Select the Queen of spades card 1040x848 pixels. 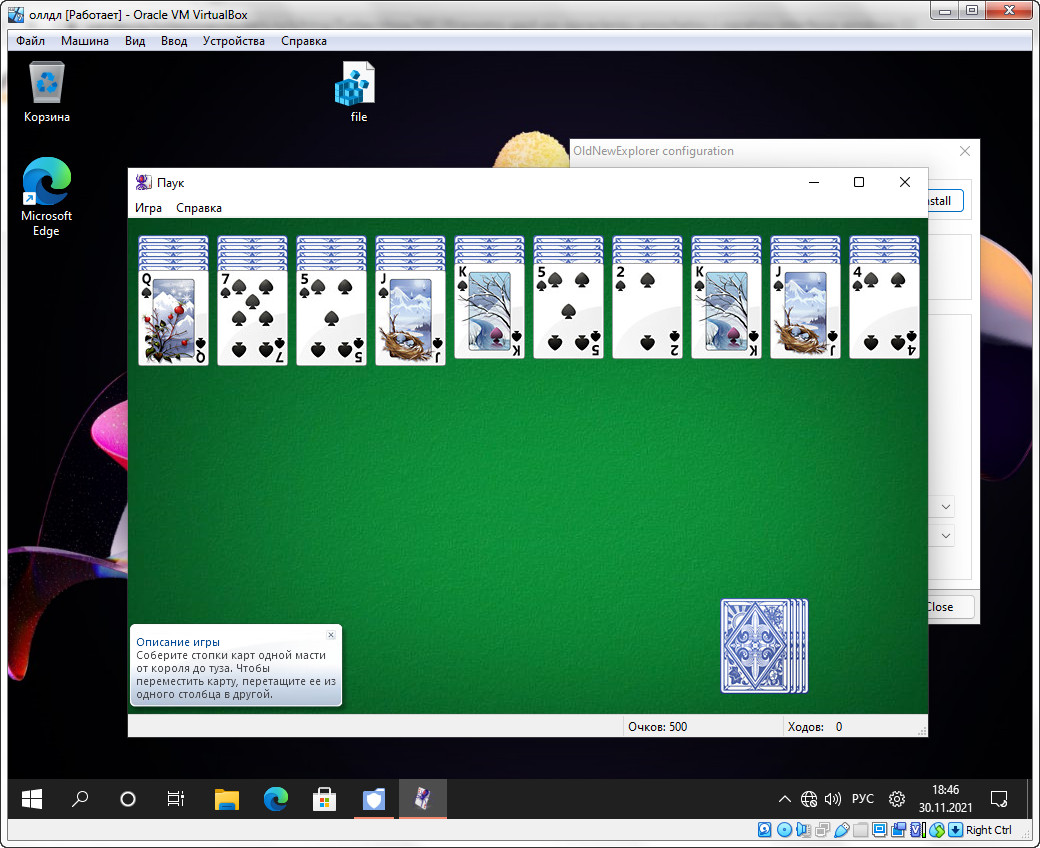(173, 318)
